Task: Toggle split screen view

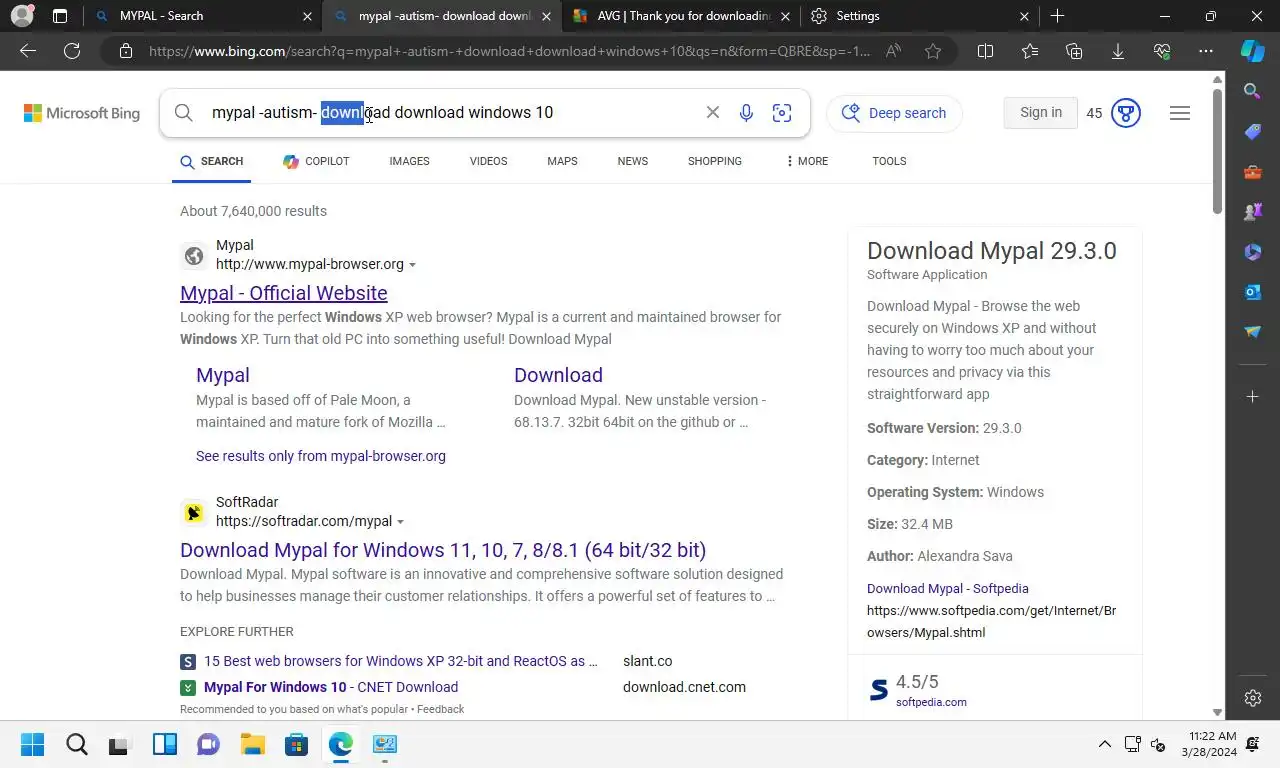Action: point(985,51)
